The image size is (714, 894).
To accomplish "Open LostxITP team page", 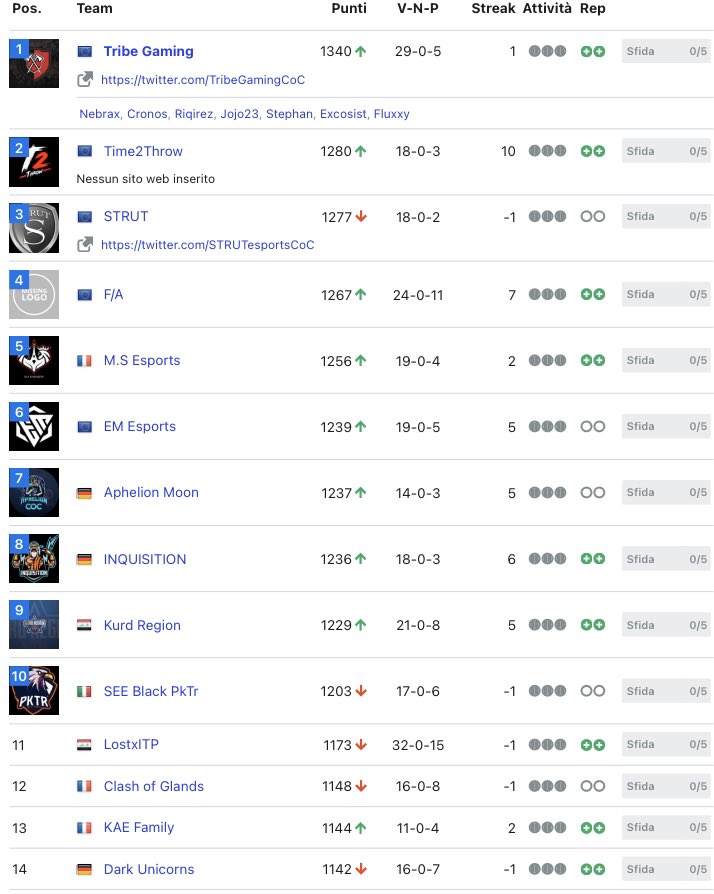I will 131,745.
